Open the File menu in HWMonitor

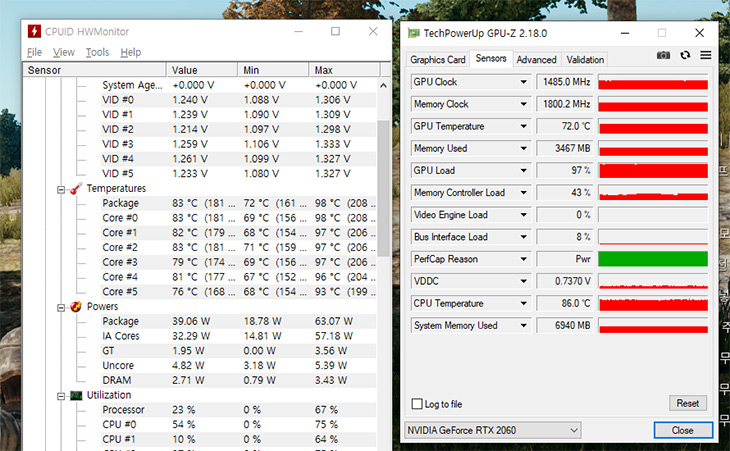(34, 52)
